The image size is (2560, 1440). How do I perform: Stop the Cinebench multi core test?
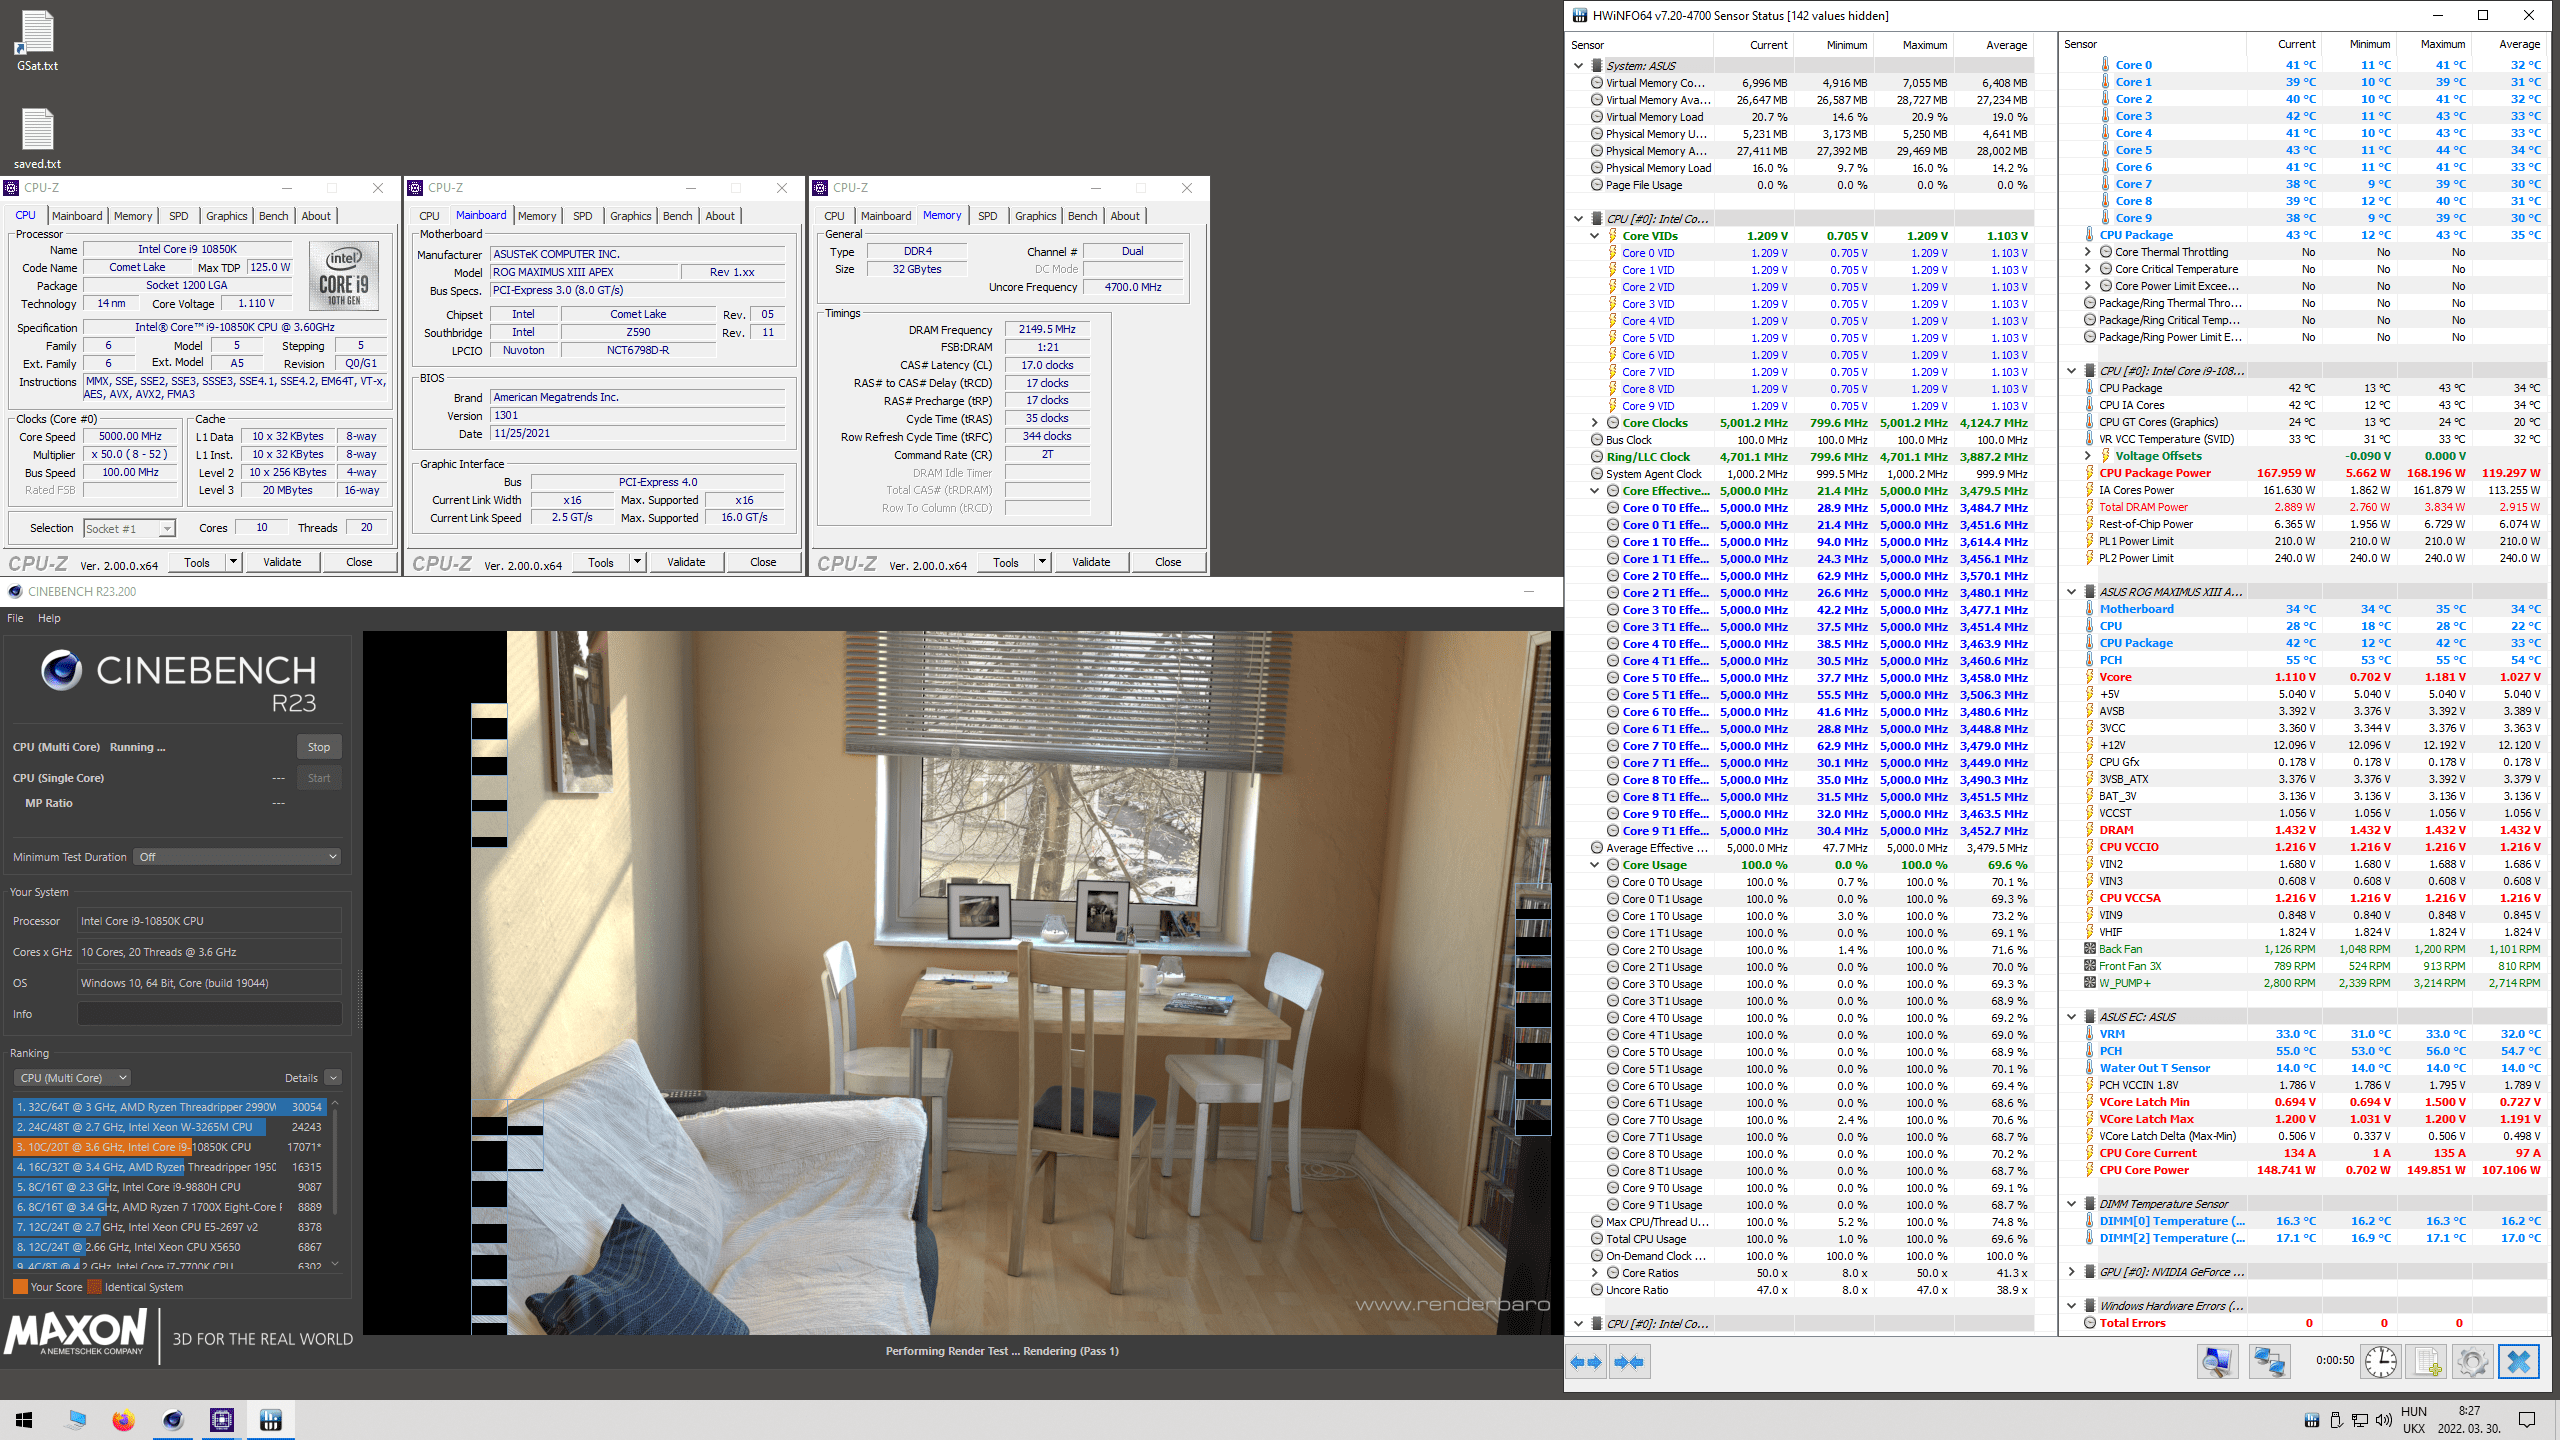pos(319,747)
